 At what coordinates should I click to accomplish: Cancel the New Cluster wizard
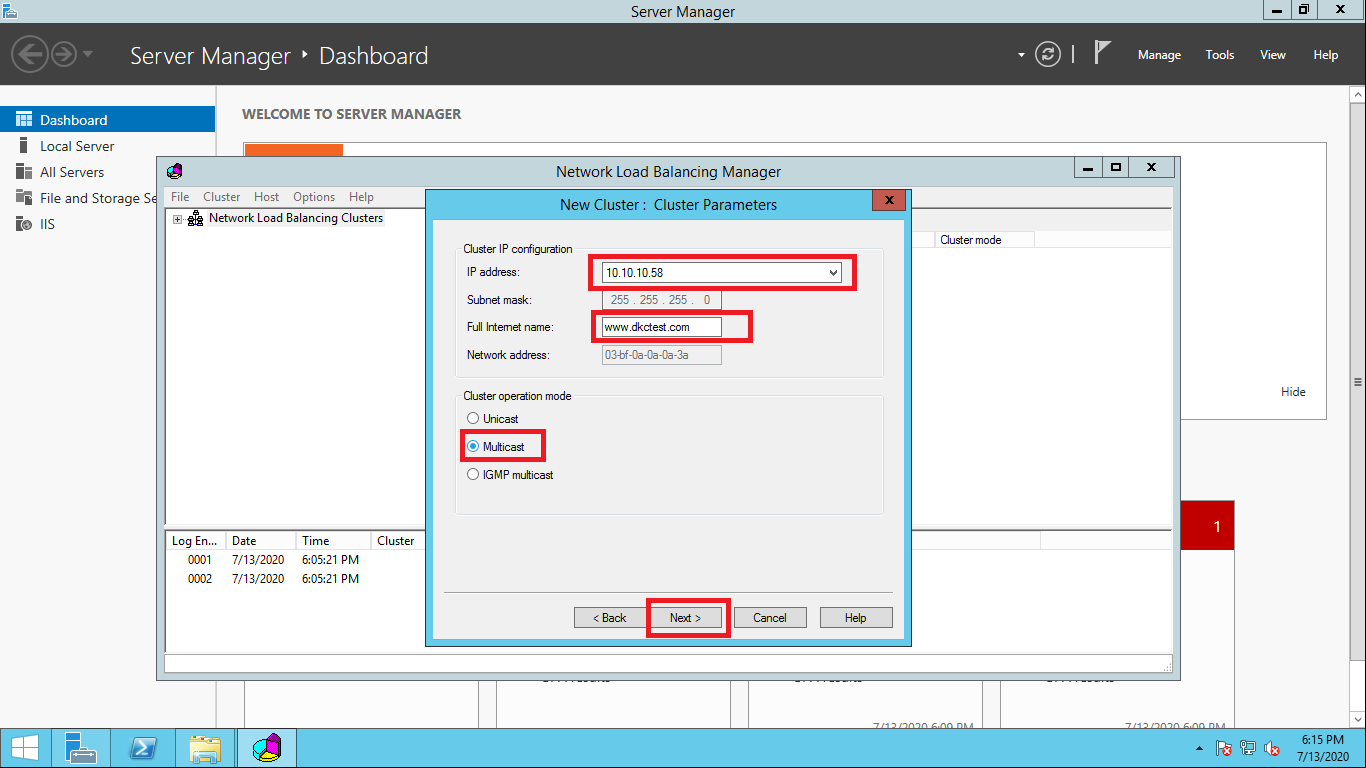770,618
